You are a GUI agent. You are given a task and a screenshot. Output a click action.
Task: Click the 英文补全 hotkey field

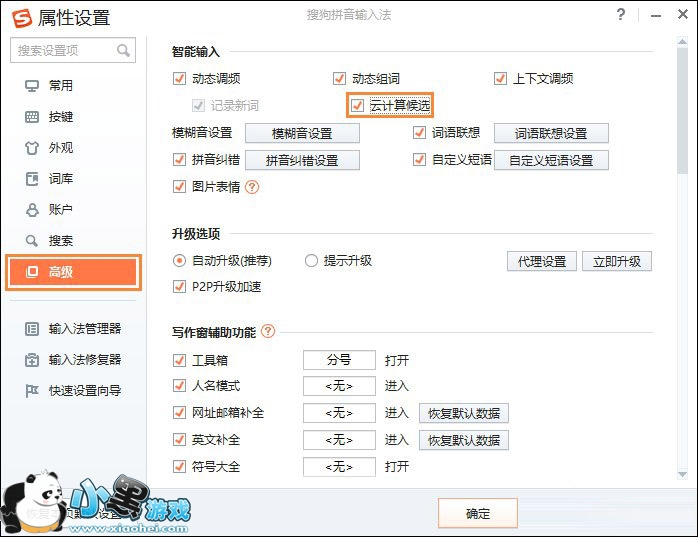click(339, 440)
